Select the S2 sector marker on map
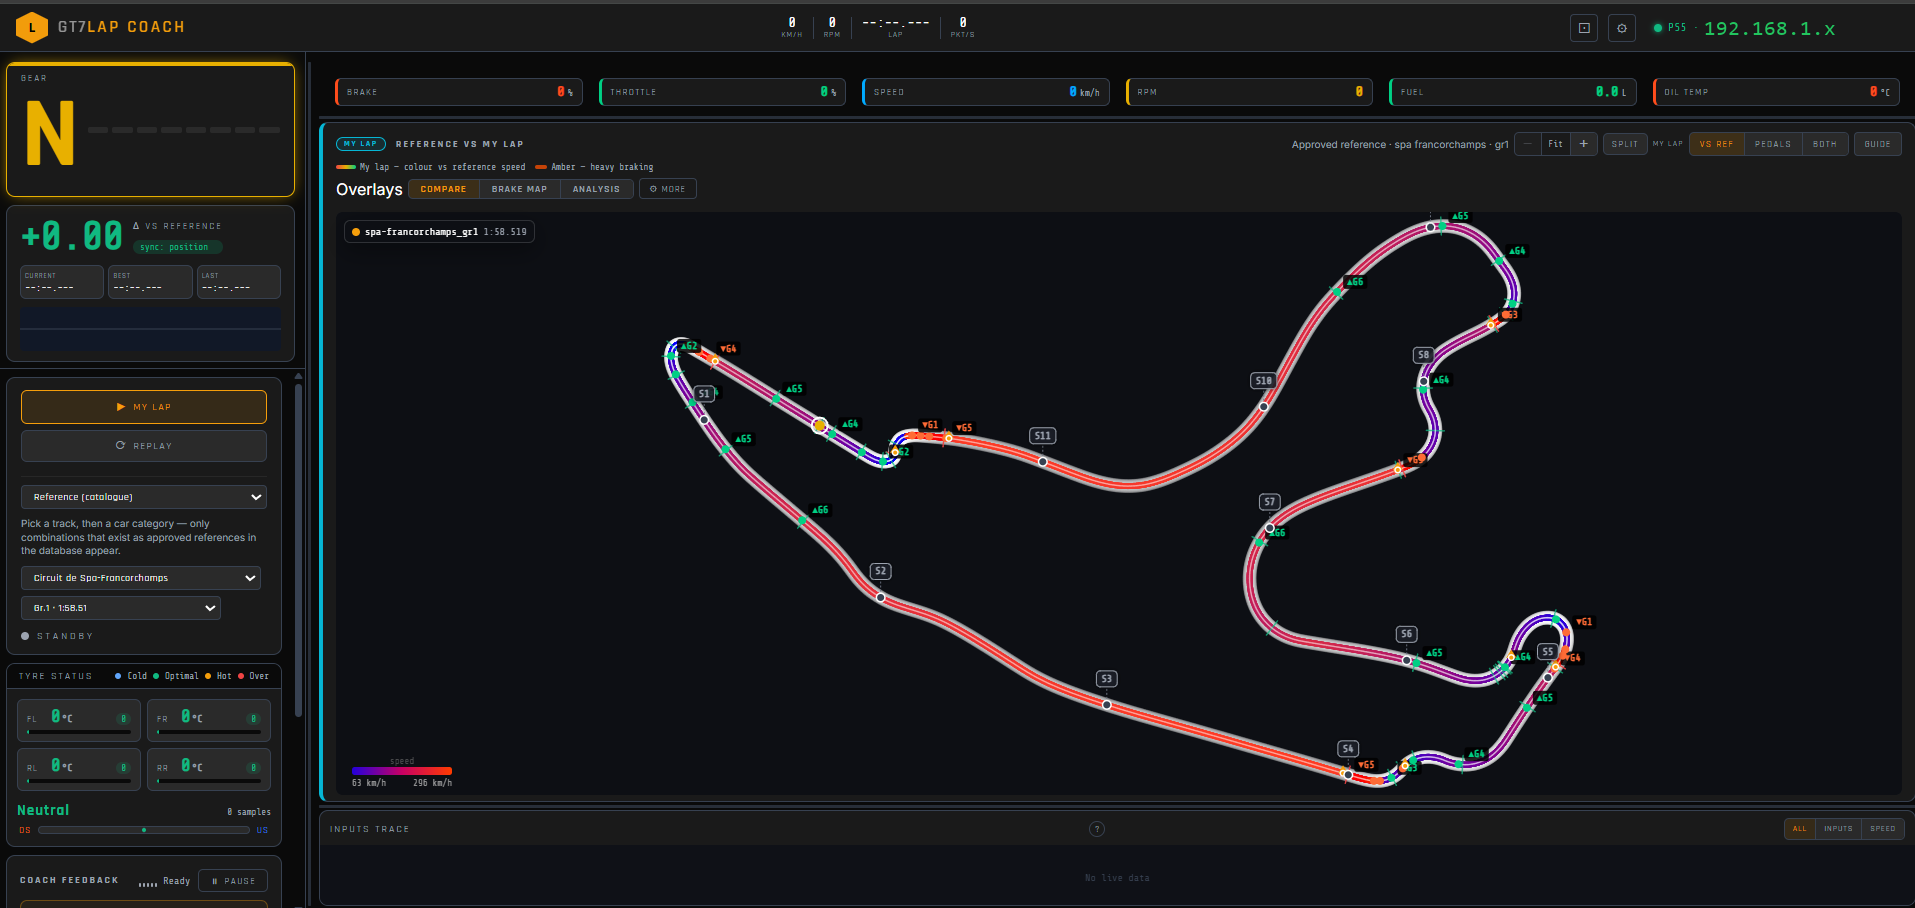The height and width of the screenshot is (908, 1915). [x=880, y=571]
